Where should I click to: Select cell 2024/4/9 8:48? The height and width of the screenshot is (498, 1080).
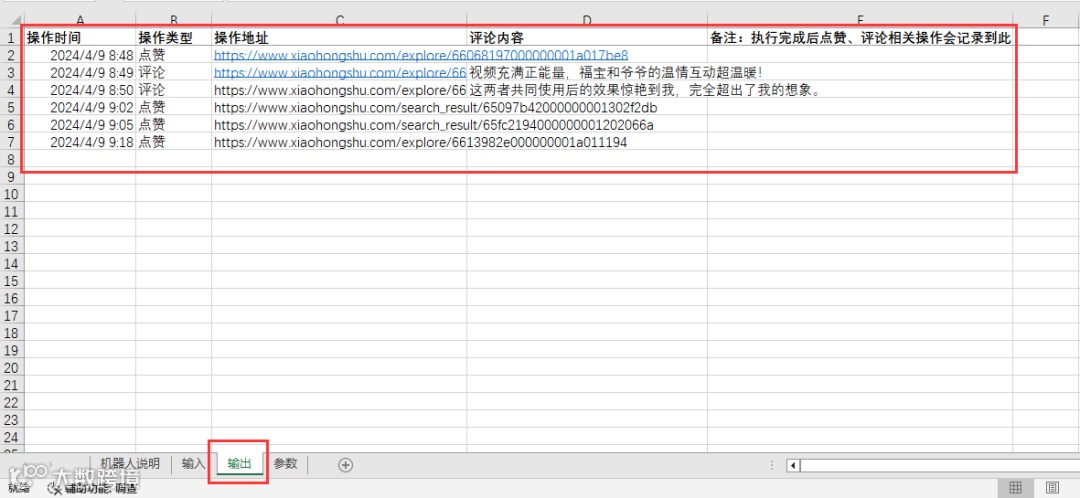click(x=80, y=55)
